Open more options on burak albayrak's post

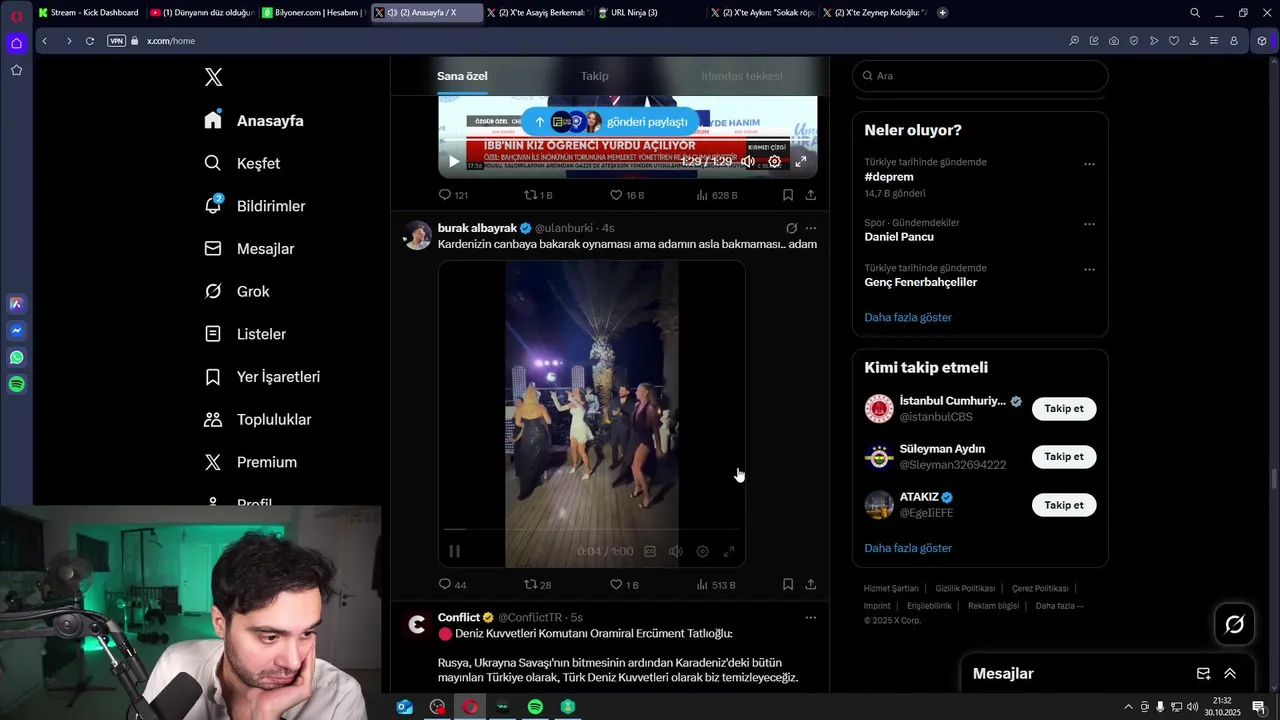pos(811,228)
